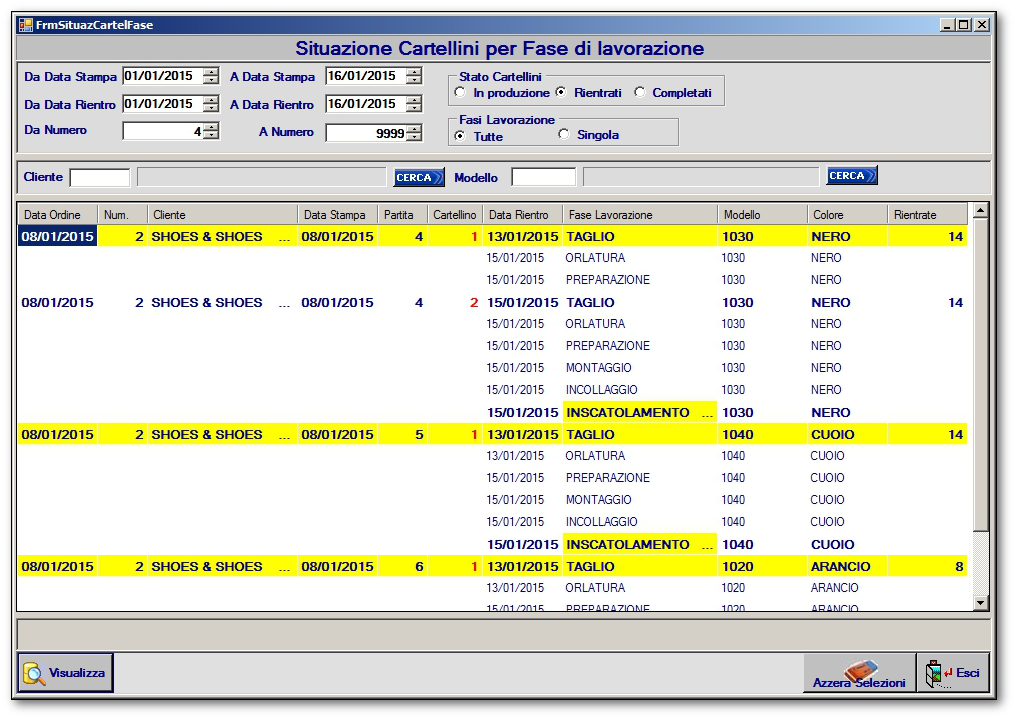
Task: Click the Rientrate value 8 for ARANCIO
Action: pyautogui.click(x=927, y=567)
